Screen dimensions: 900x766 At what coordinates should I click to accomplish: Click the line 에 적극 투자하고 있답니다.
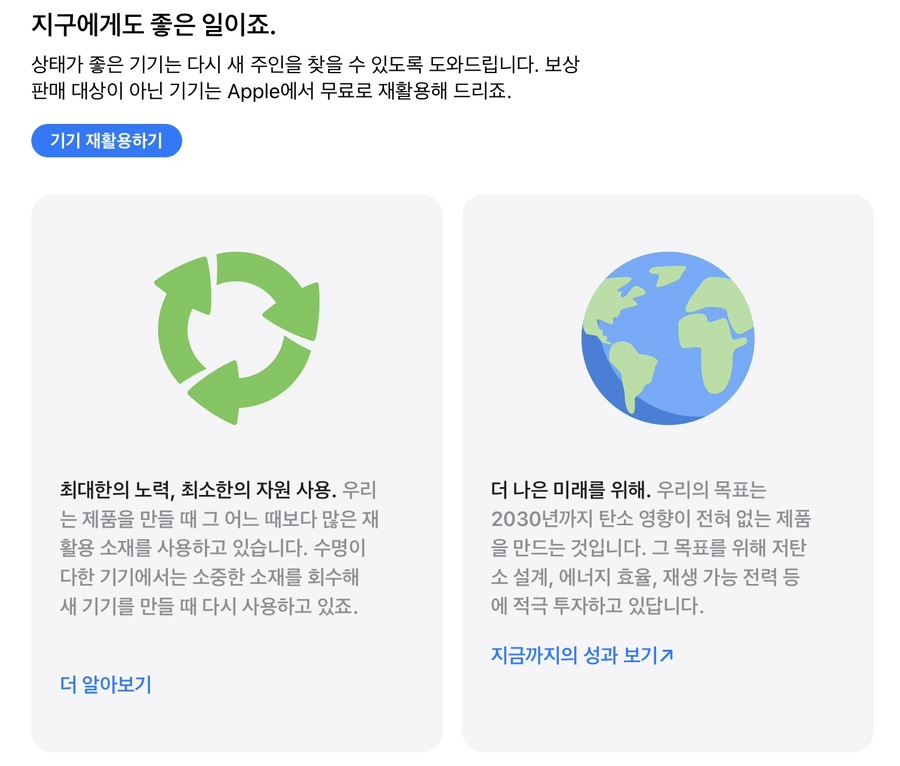[x=597, y=605]
